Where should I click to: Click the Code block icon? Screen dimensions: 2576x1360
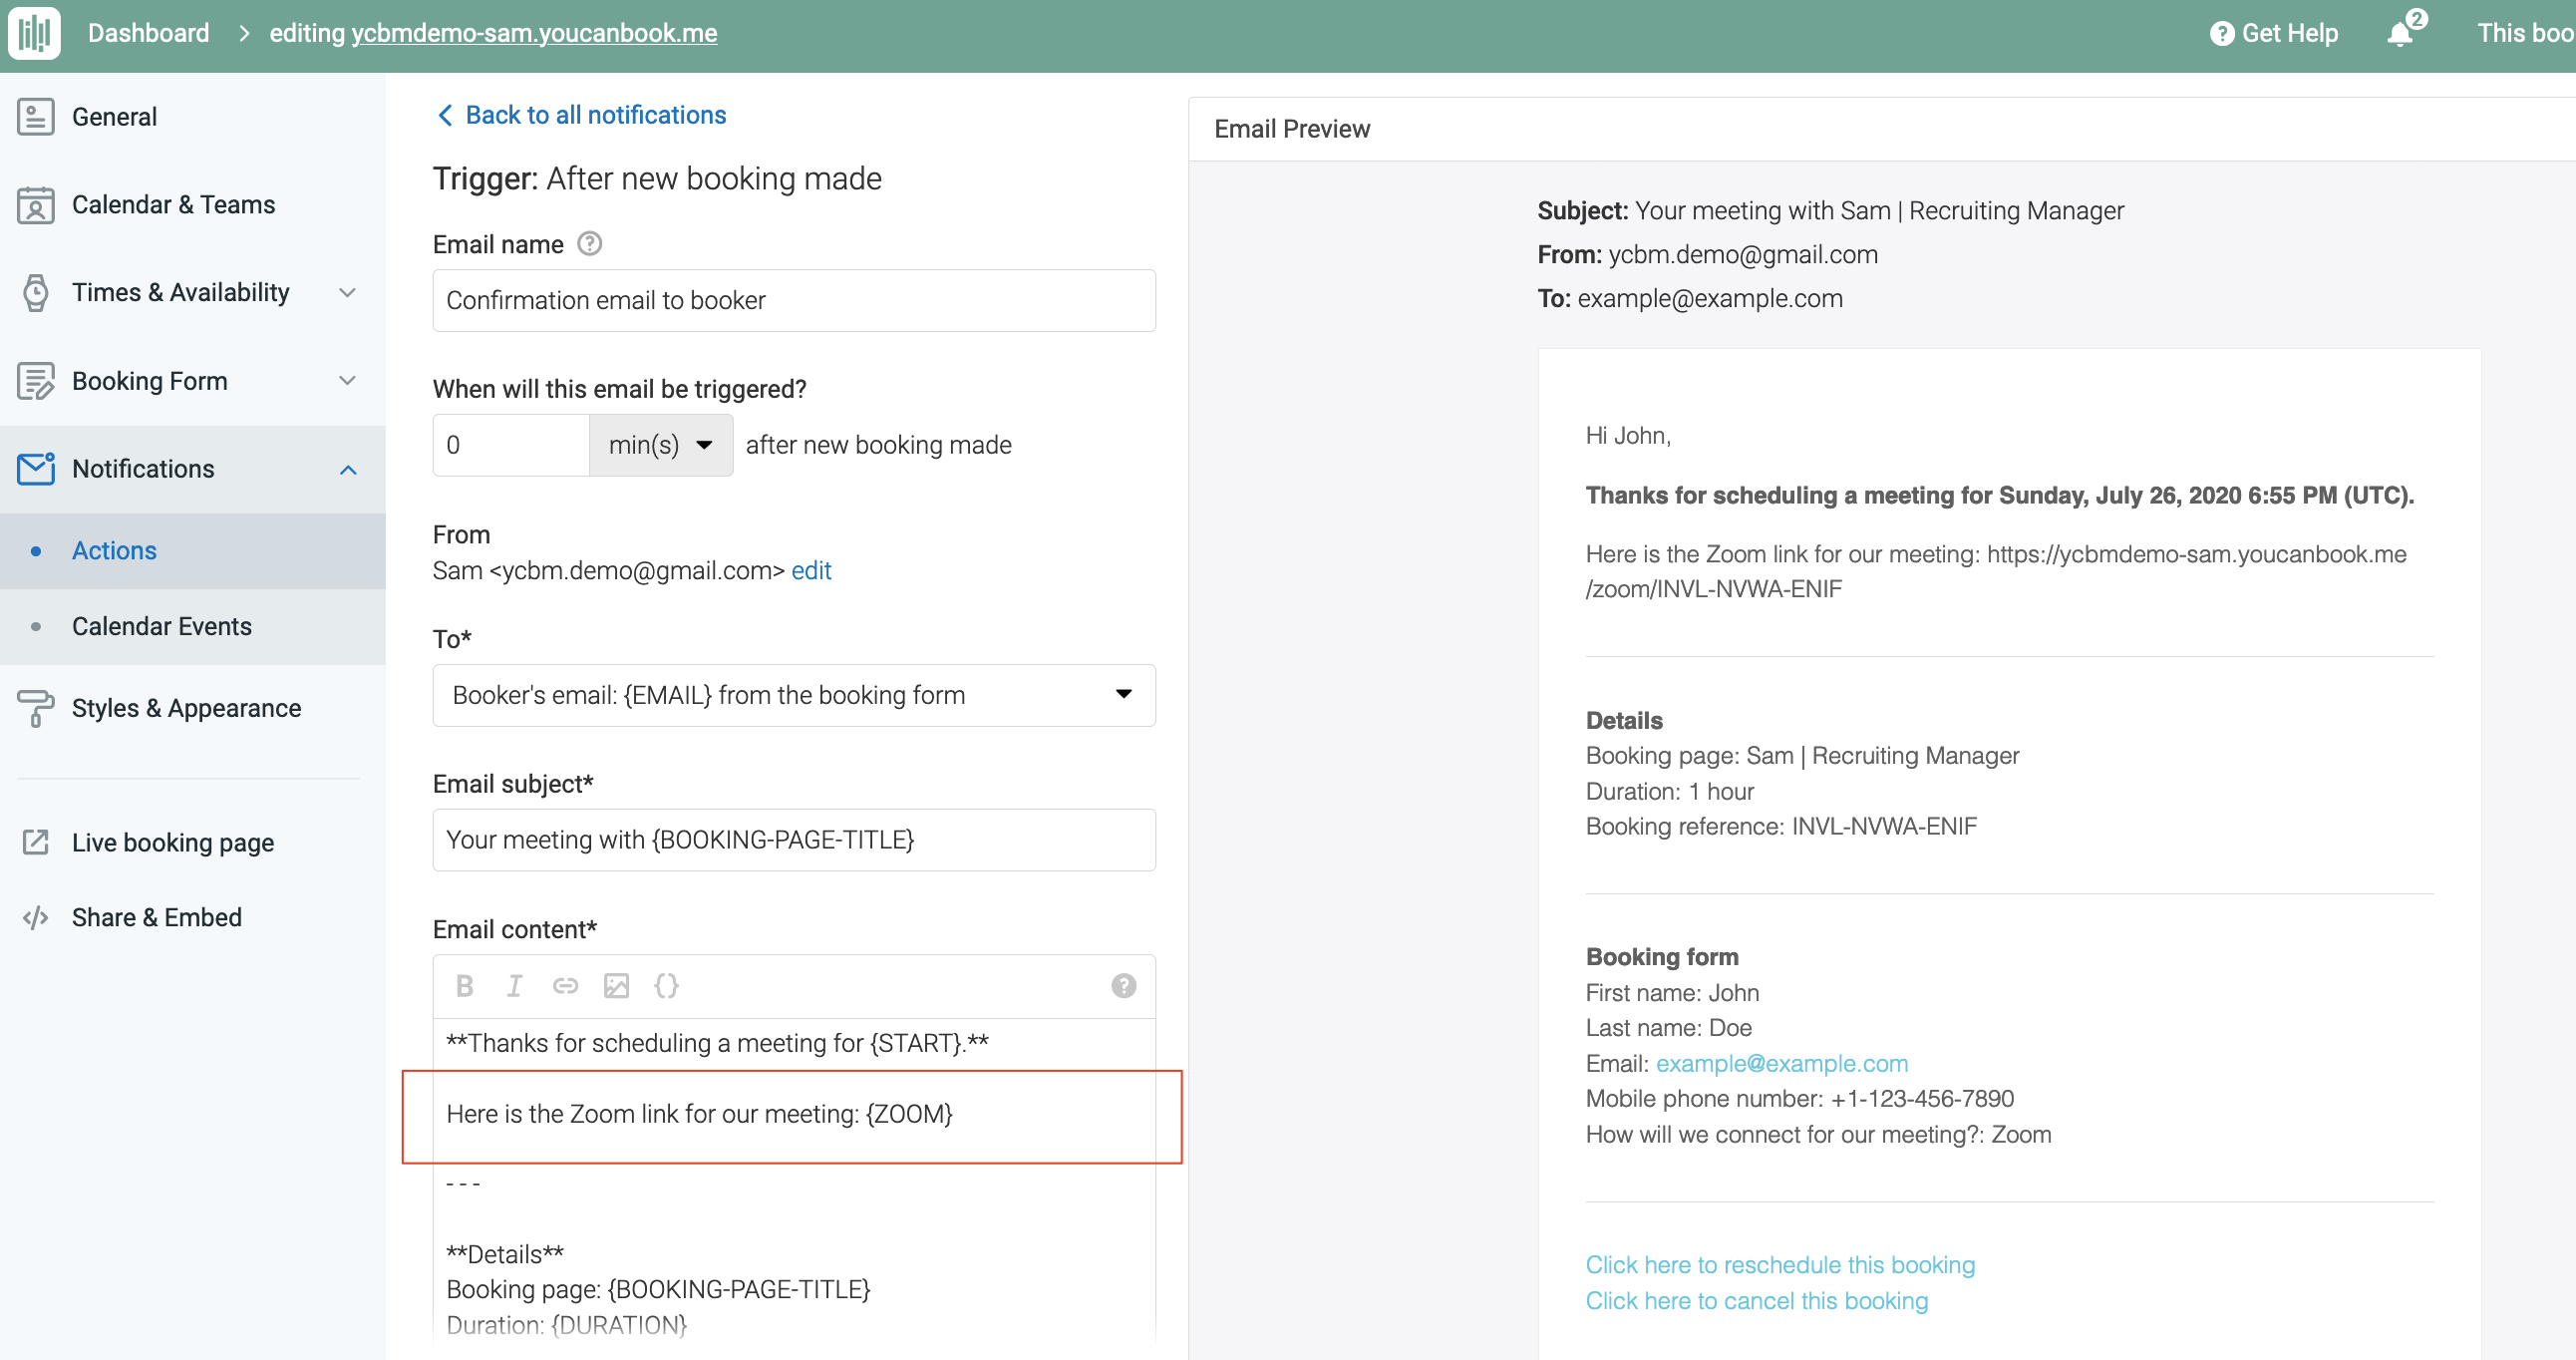tap(665, 987)
